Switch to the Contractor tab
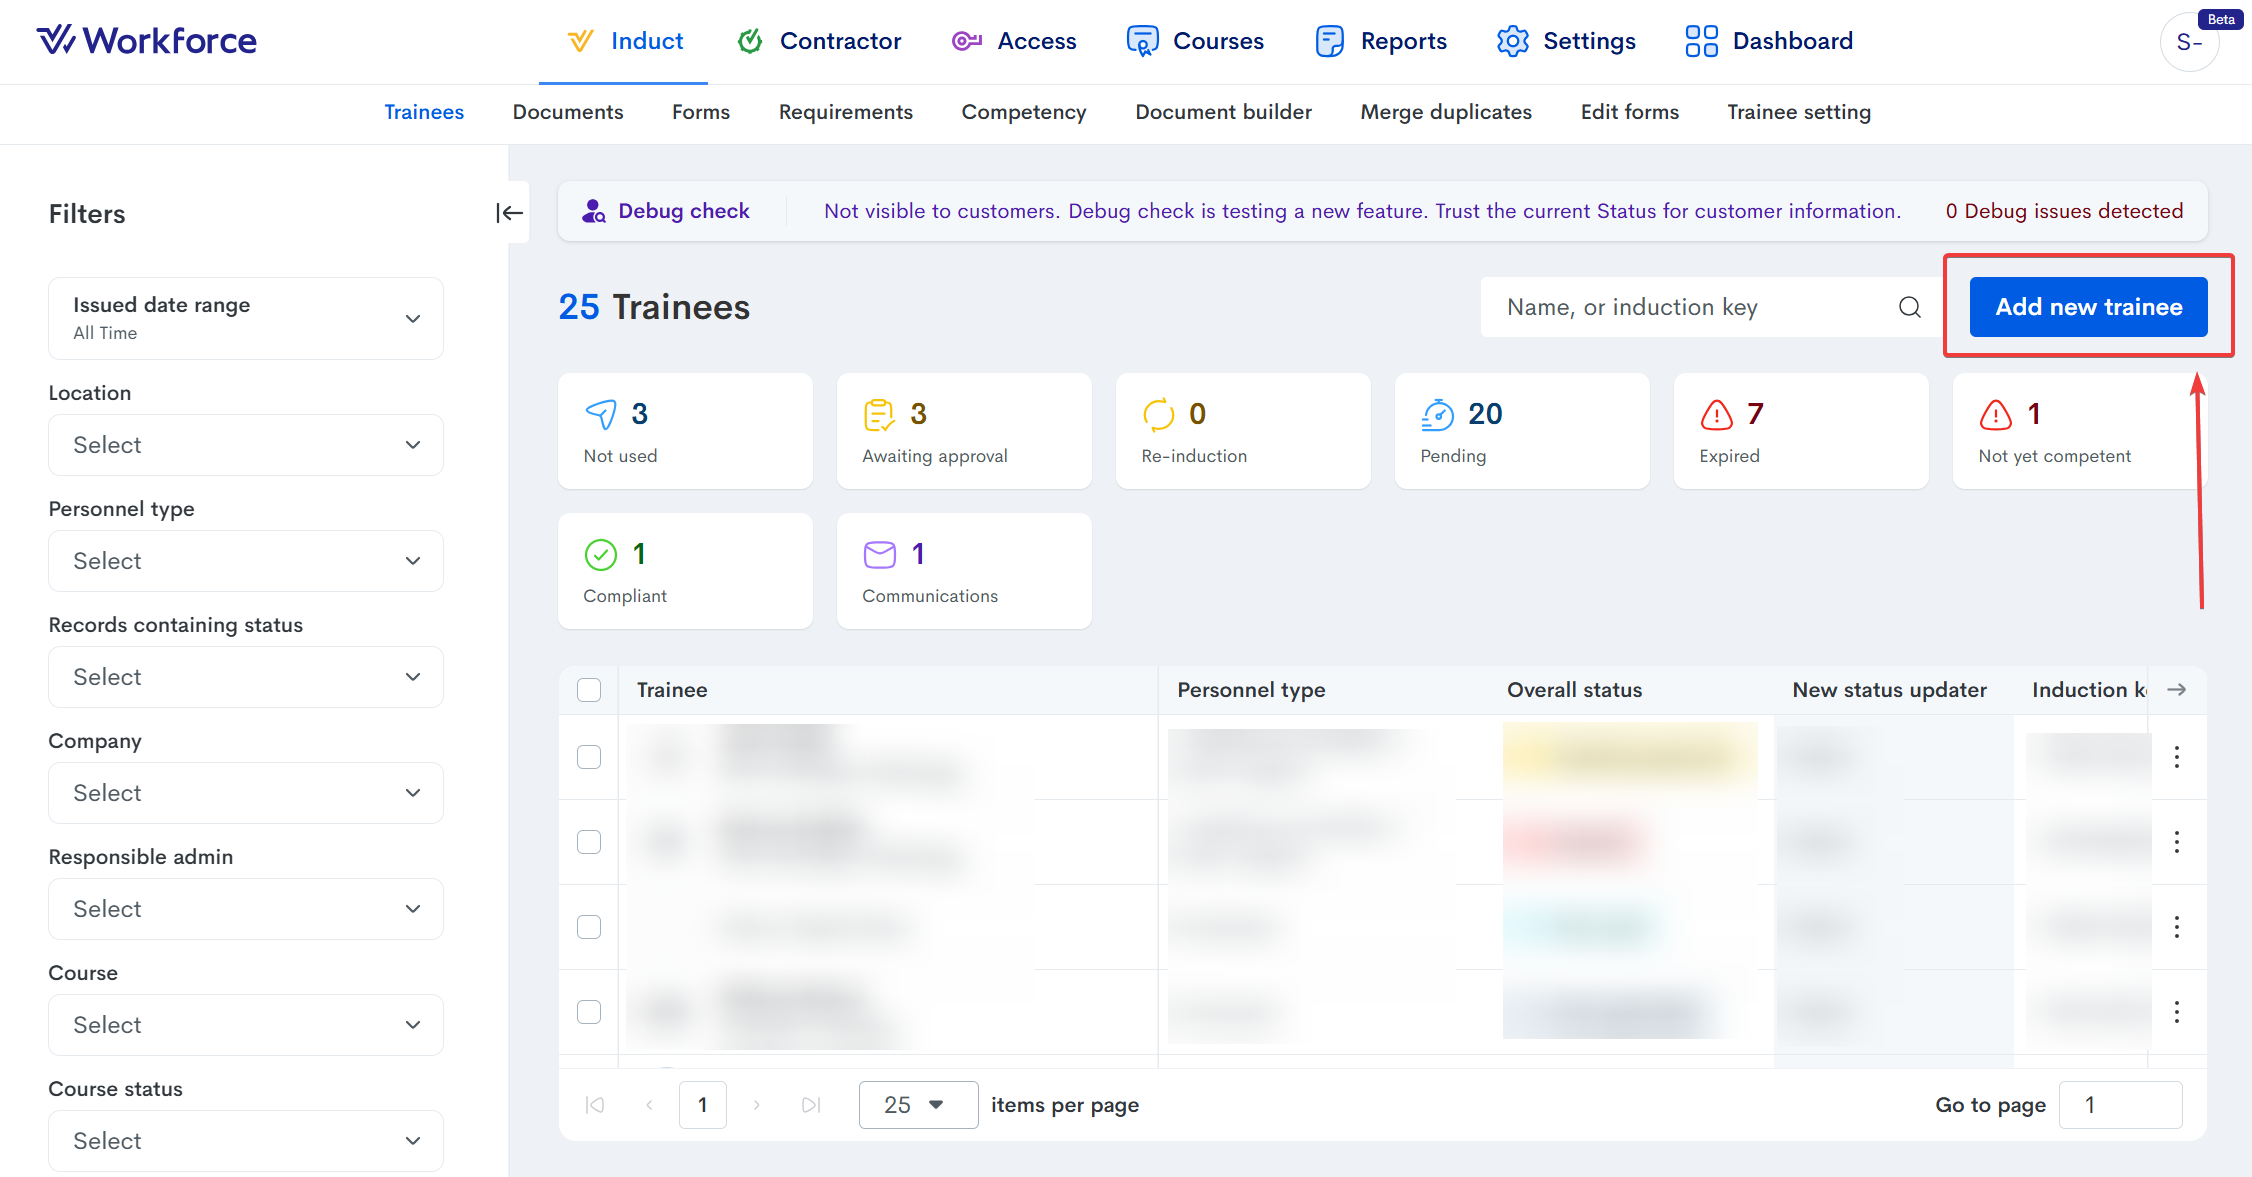Image resolution: width=2252 pixels, height=1177 pixels. pyautogui.click(x=819, y=41)
